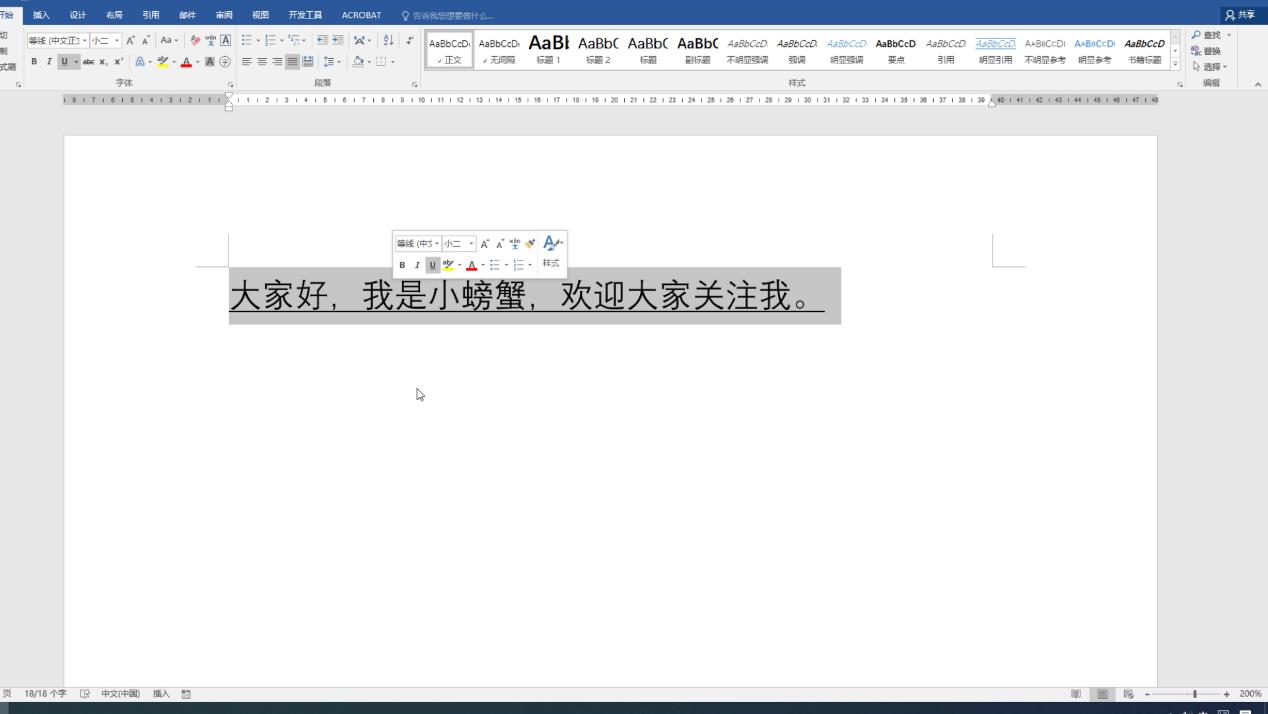The image size is (1268, 714).
Task: Click the Subscript icon in the ribbon
Action: (103, 61)
